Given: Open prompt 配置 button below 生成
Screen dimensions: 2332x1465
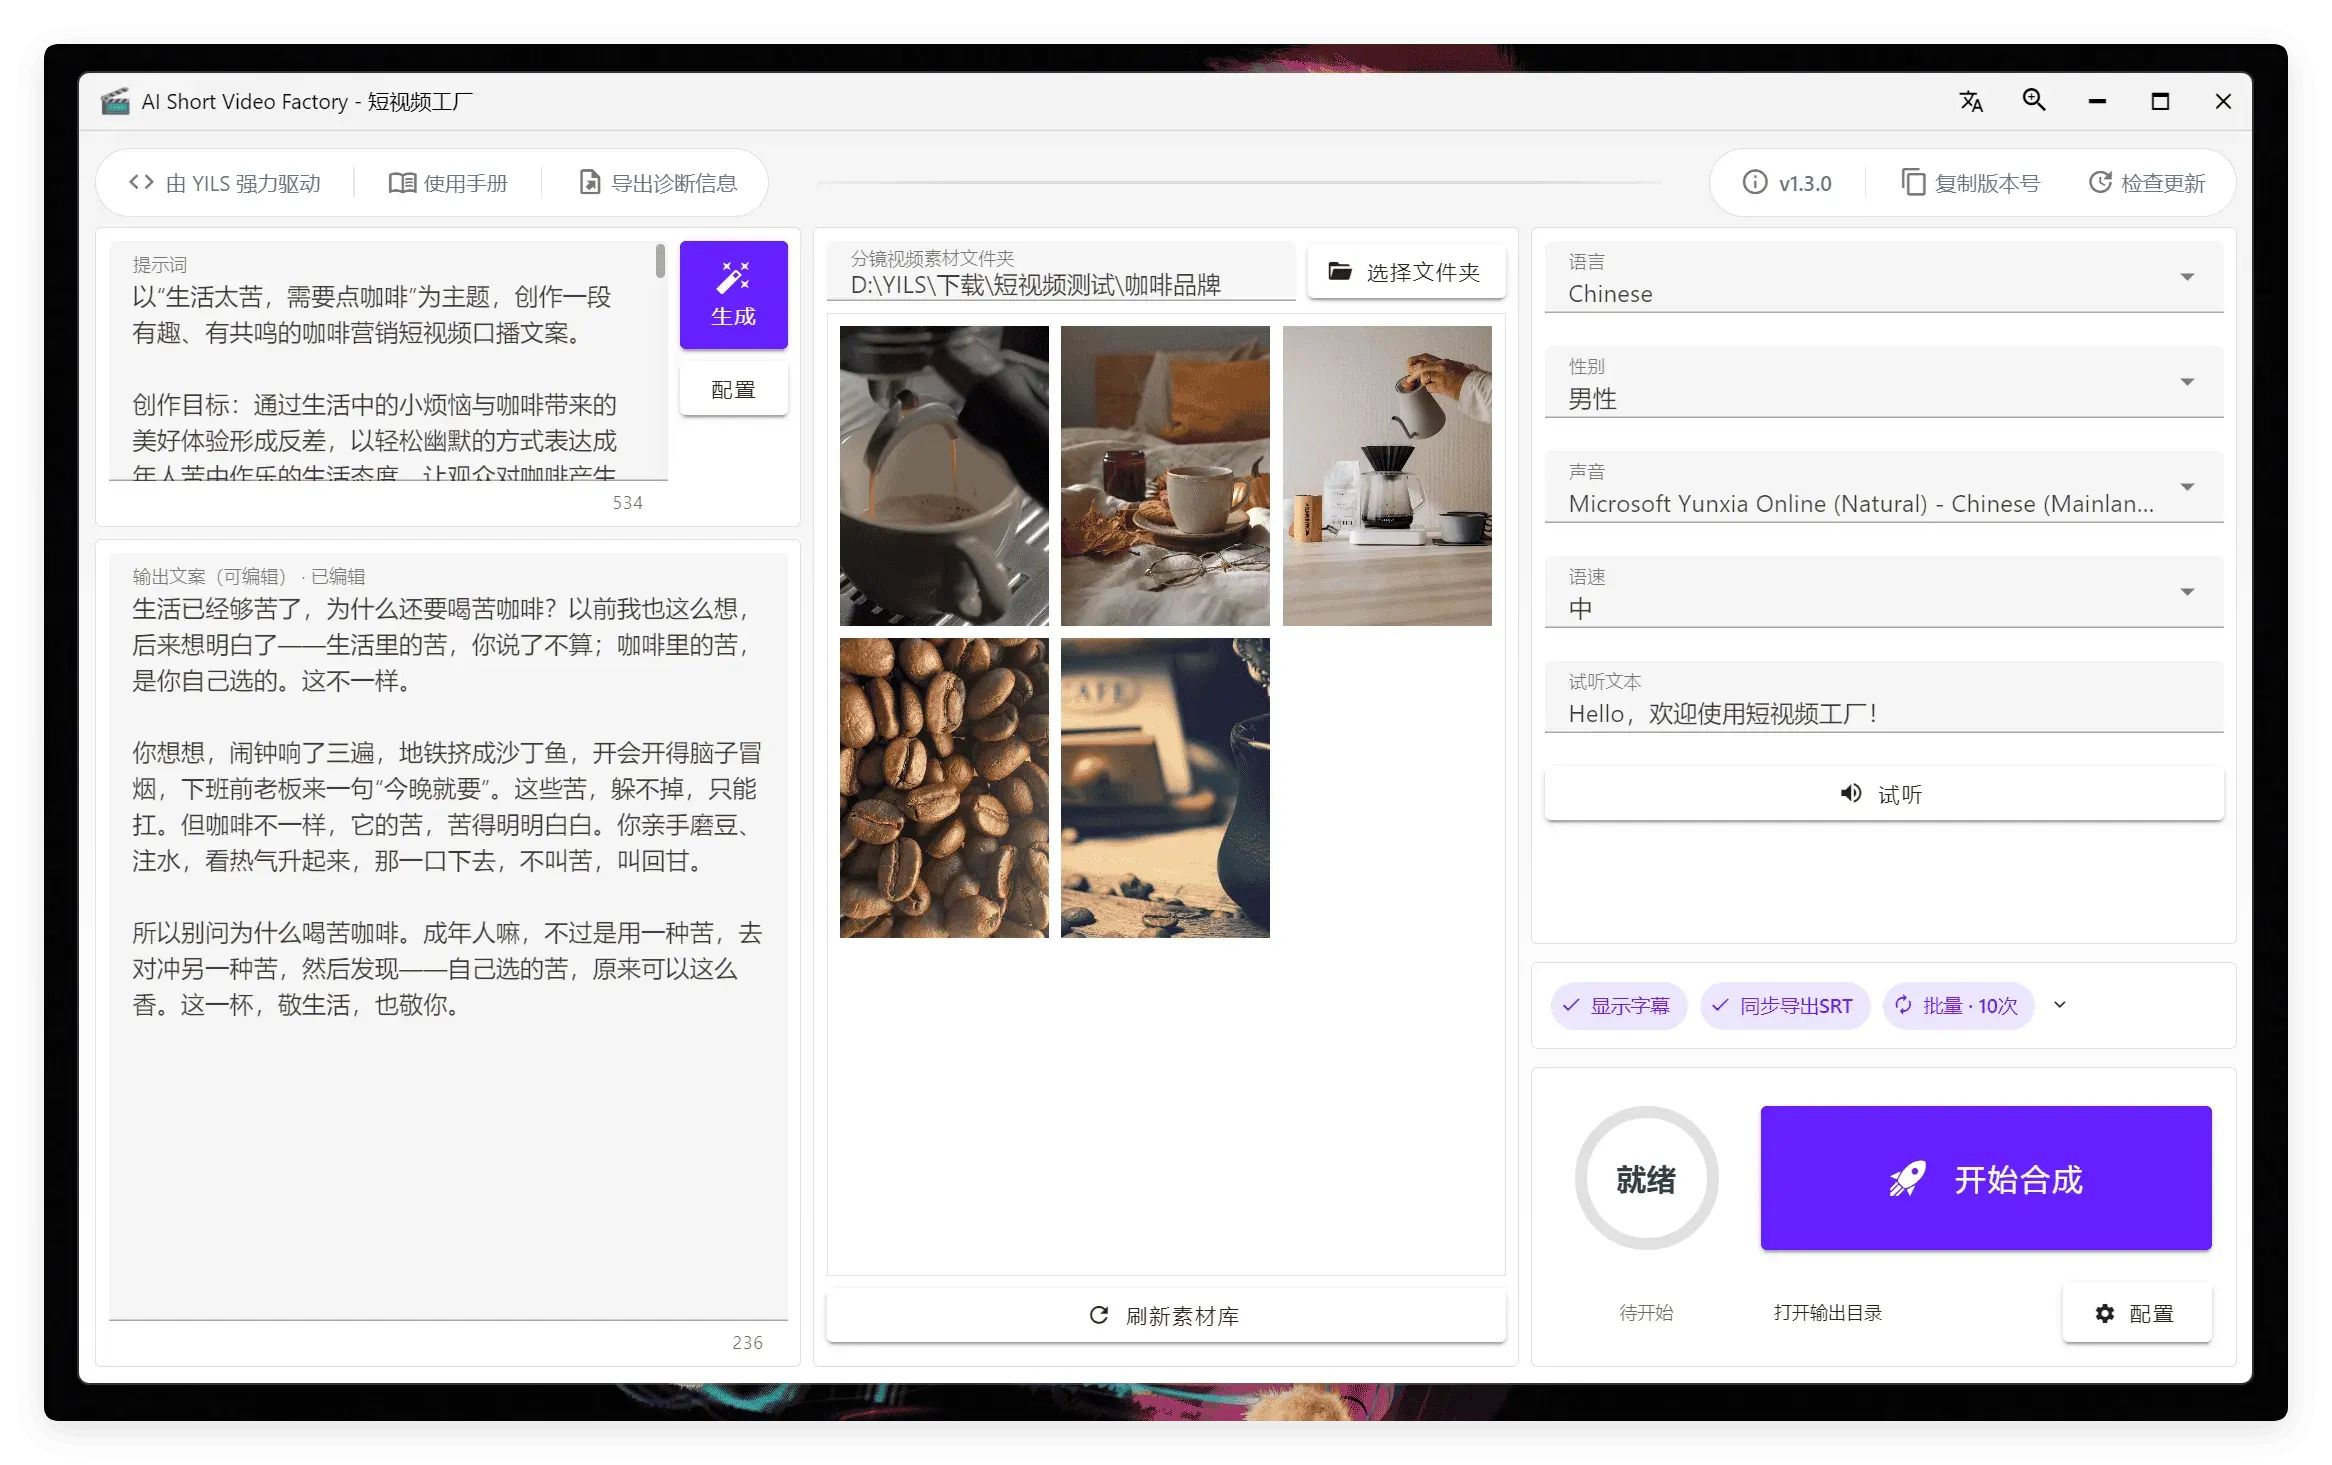Looking at the screenshot, I should pos(734,390).
